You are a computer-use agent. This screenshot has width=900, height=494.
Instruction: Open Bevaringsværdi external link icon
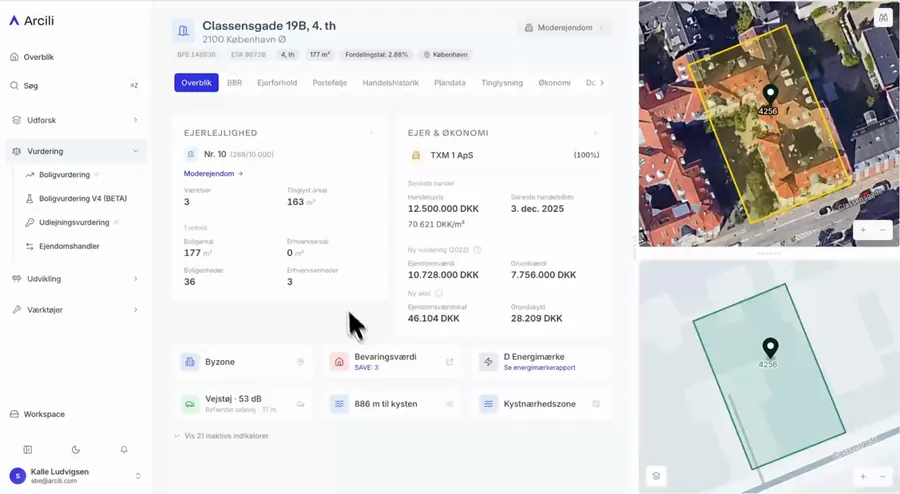pyautogui.click(x=449, y=362)
